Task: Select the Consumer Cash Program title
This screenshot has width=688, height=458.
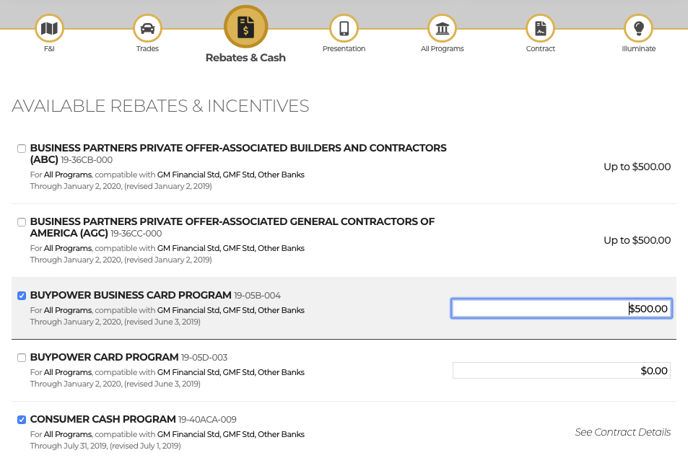Action: (102, 420)
